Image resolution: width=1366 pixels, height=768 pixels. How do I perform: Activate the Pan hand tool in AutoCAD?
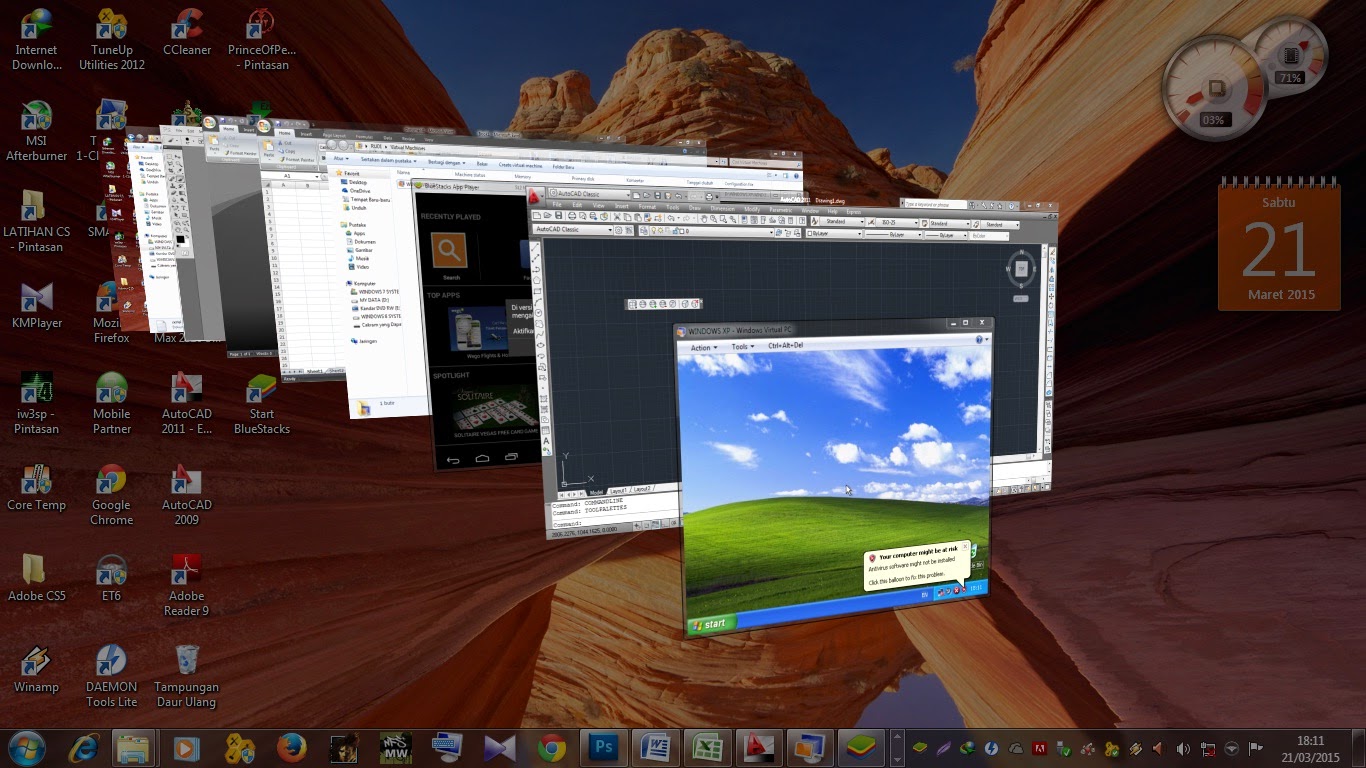[705, 218]
